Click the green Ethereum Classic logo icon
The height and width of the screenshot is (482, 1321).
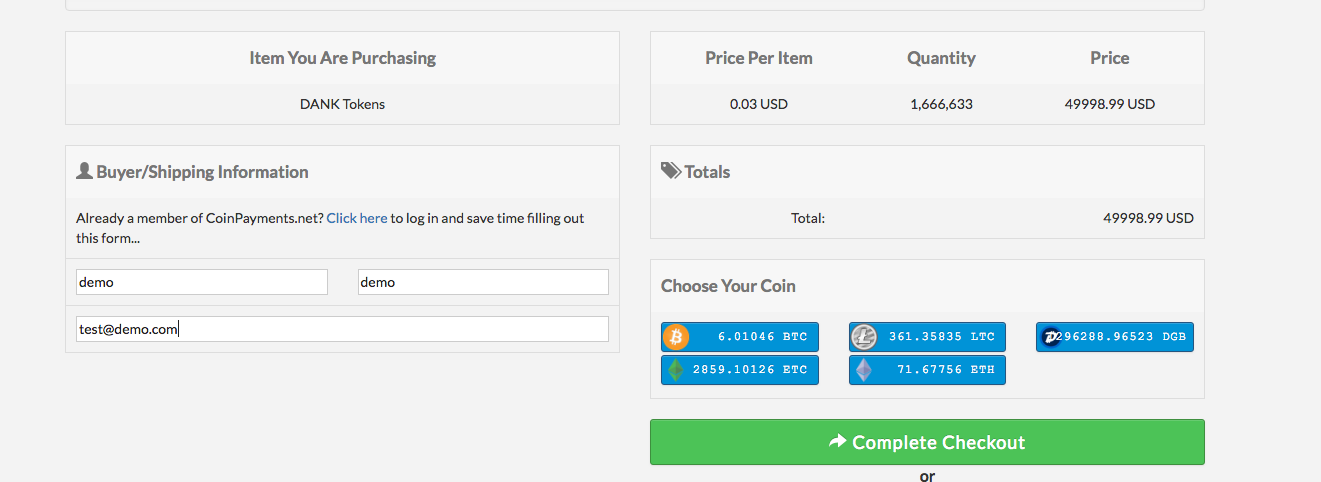pos(676,370)
